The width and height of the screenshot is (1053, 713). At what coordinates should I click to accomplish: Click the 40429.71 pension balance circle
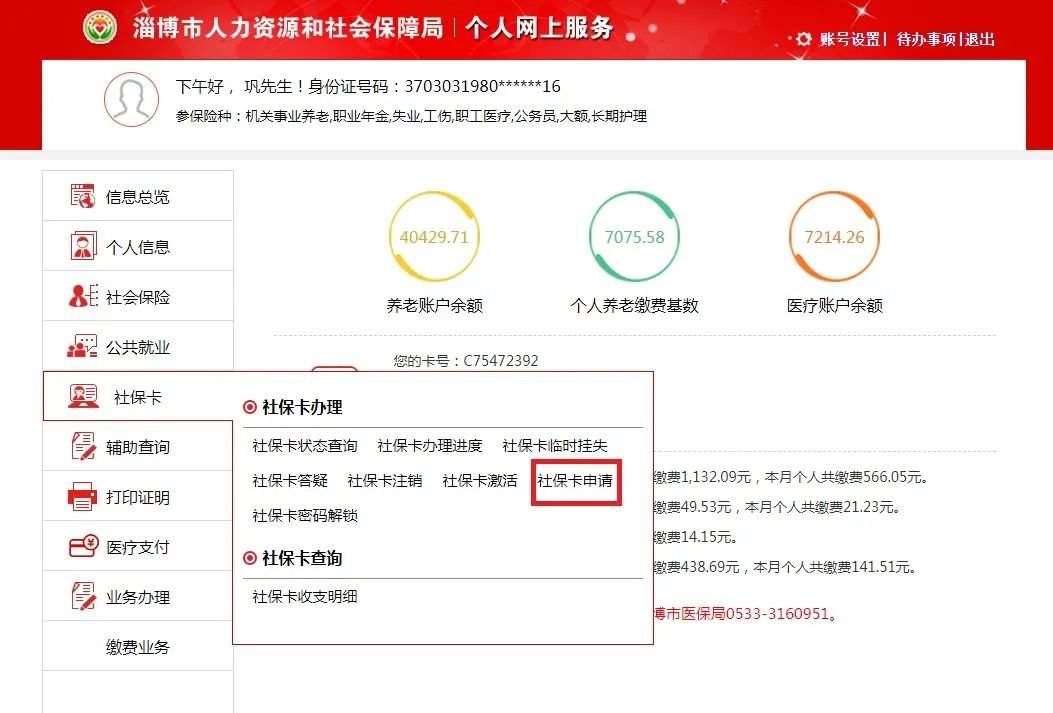point(434,236)
